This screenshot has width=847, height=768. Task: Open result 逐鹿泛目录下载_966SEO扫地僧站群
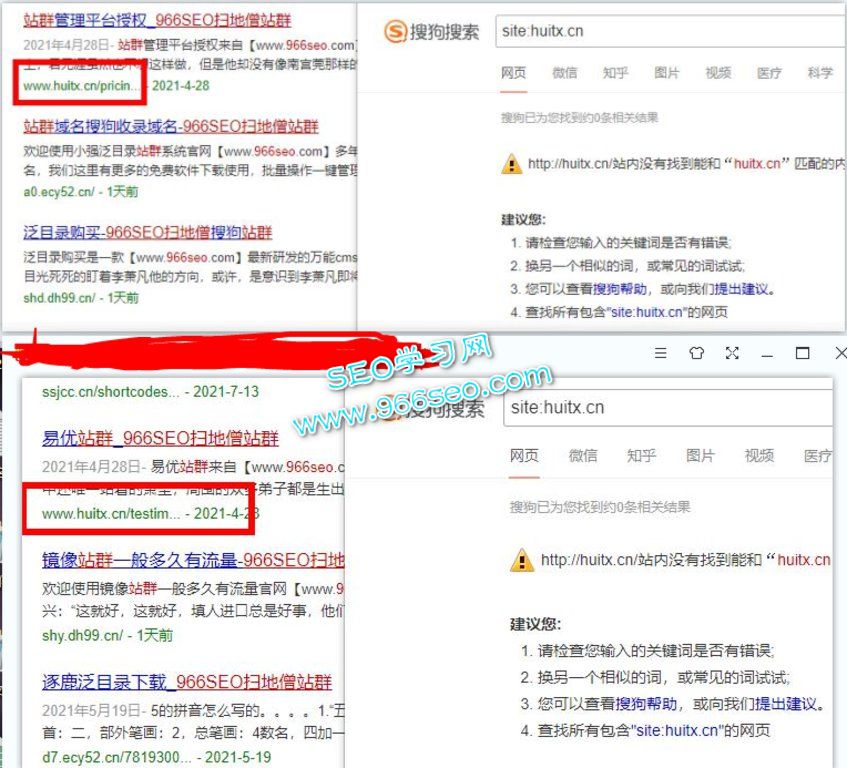click(x=187, y=682)
